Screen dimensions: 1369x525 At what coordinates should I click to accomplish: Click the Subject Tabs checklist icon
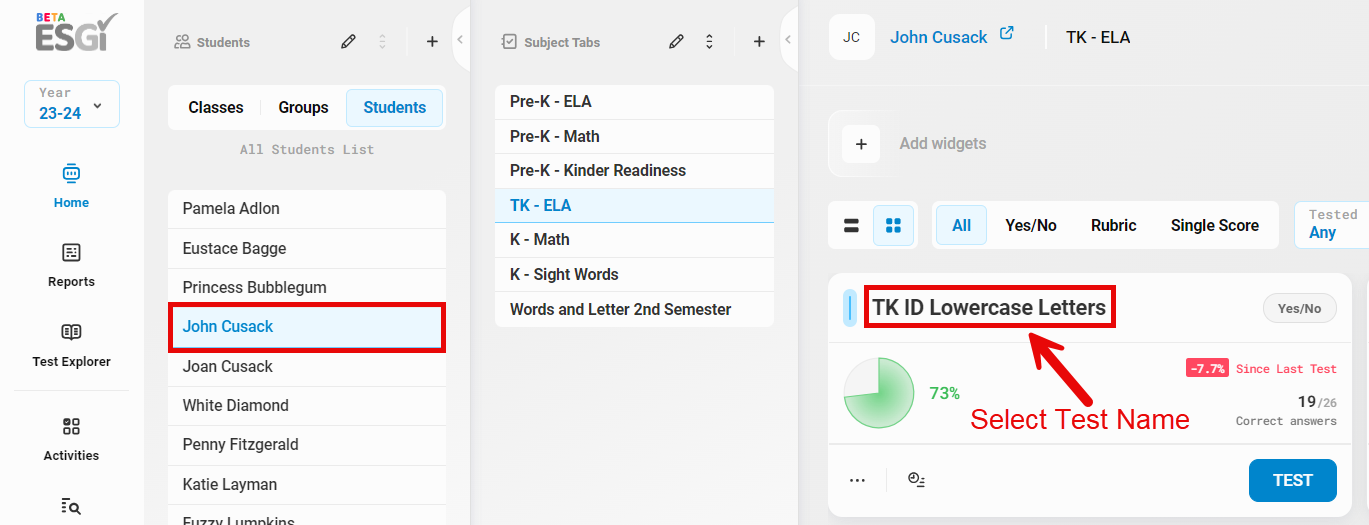pyautogui.click(x=509, y=42)
